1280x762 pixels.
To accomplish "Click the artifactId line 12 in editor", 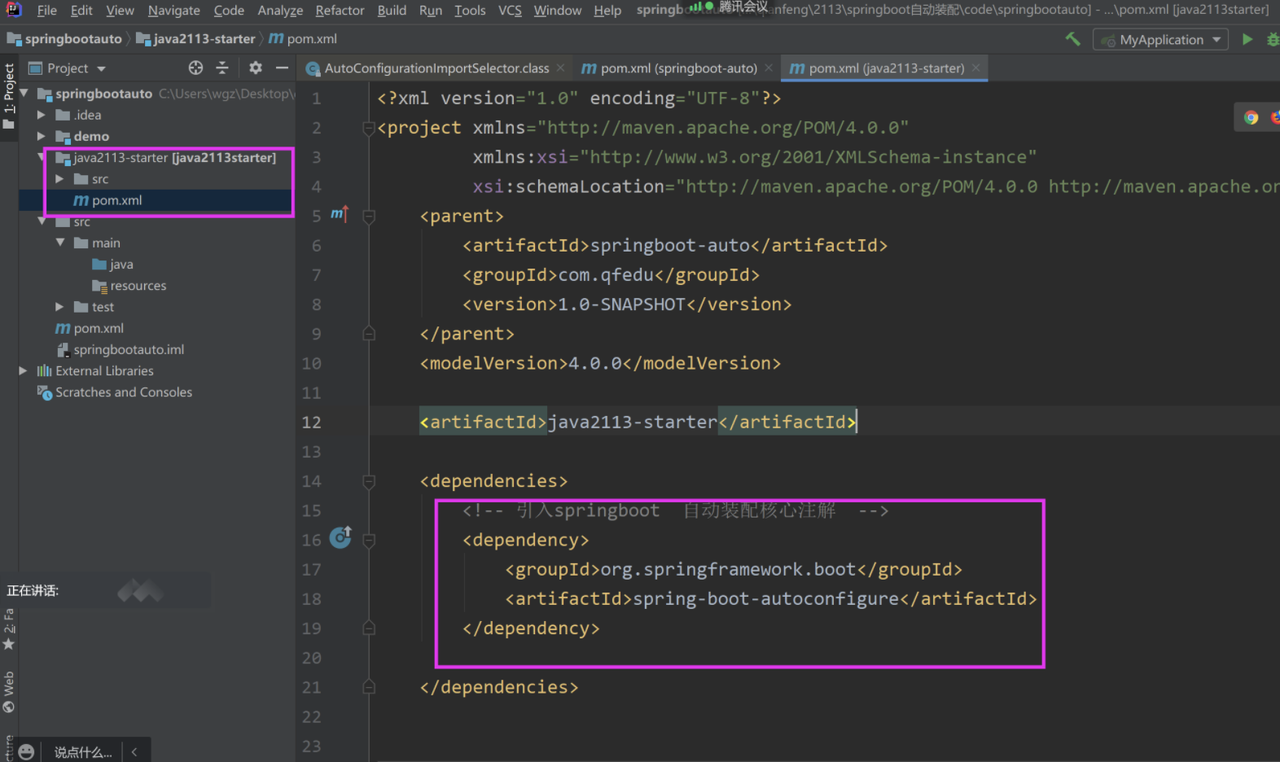I will point(638,422).
